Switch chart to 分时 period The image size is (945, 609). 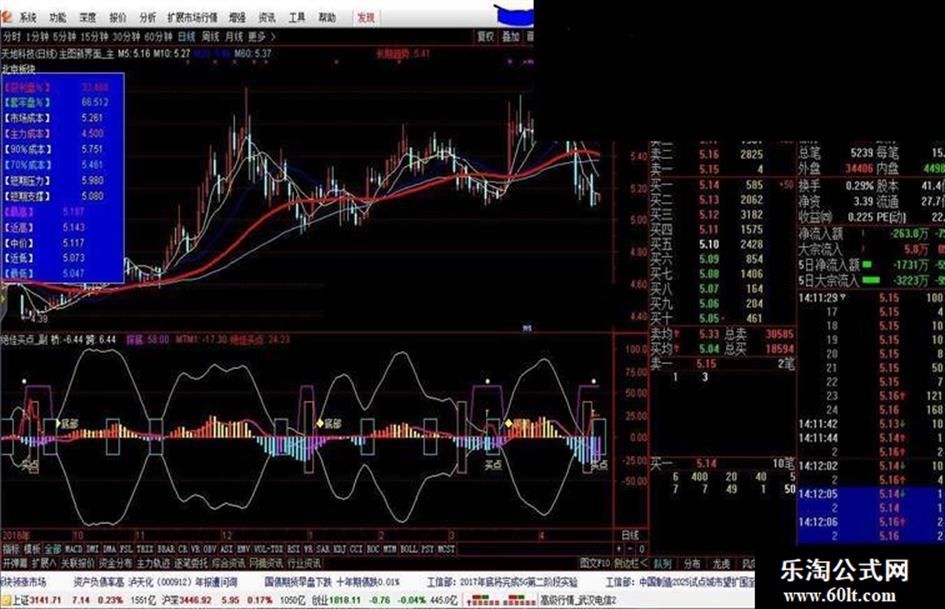pyautogui.click(x=11, y=37)
